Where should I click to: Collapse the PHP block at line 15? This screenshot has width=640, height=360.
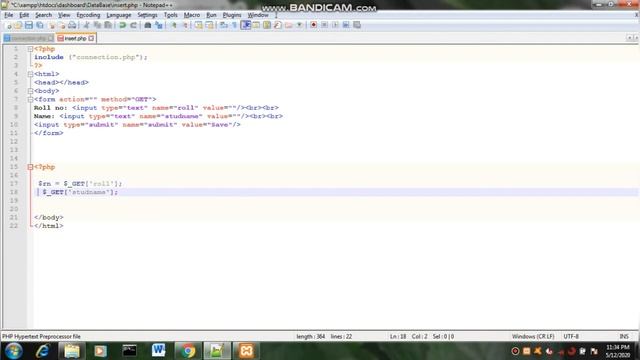(x=30, y=167)
